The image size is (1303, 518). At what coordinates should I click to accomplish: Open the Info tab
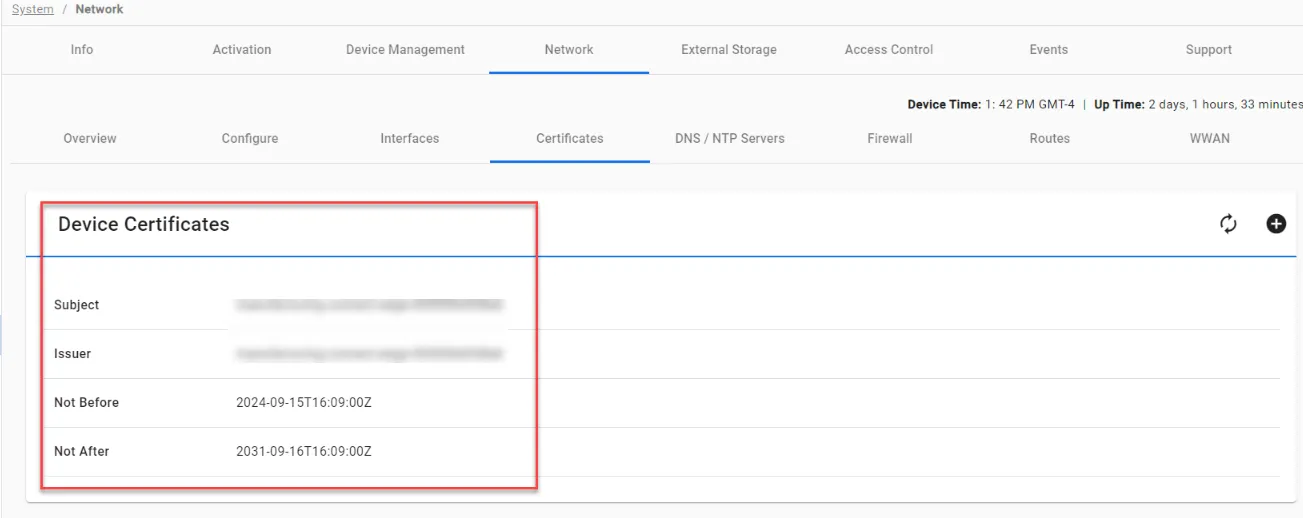pos(82,49)
